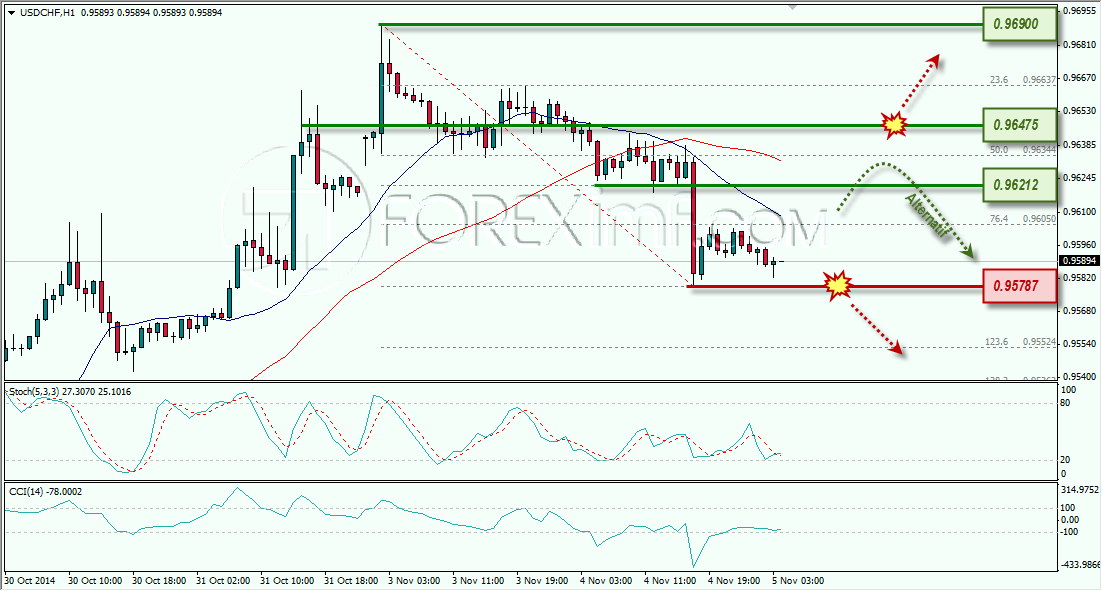
Task: Click time axis label 30 Oct 18:00
Action: pos(159,580)
